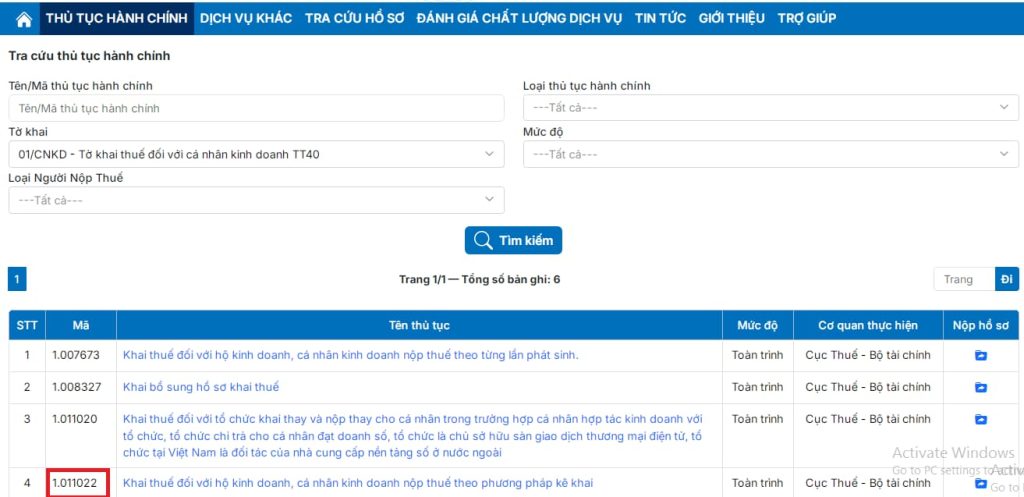Screen dimensions: 1024x497
Task: Click the submit-file folder icon for procedure 1.011020
Action: point(980,419)
